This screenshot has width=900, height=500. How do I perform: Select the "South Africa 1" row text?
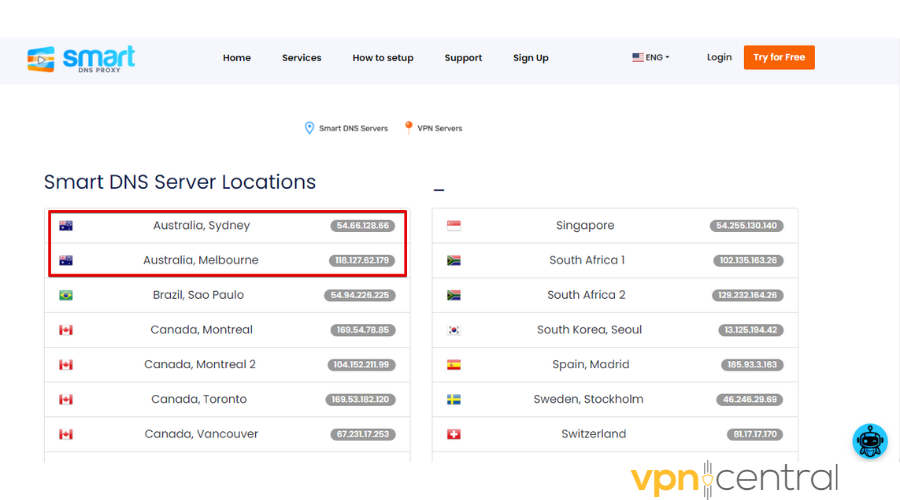(587, 260)
